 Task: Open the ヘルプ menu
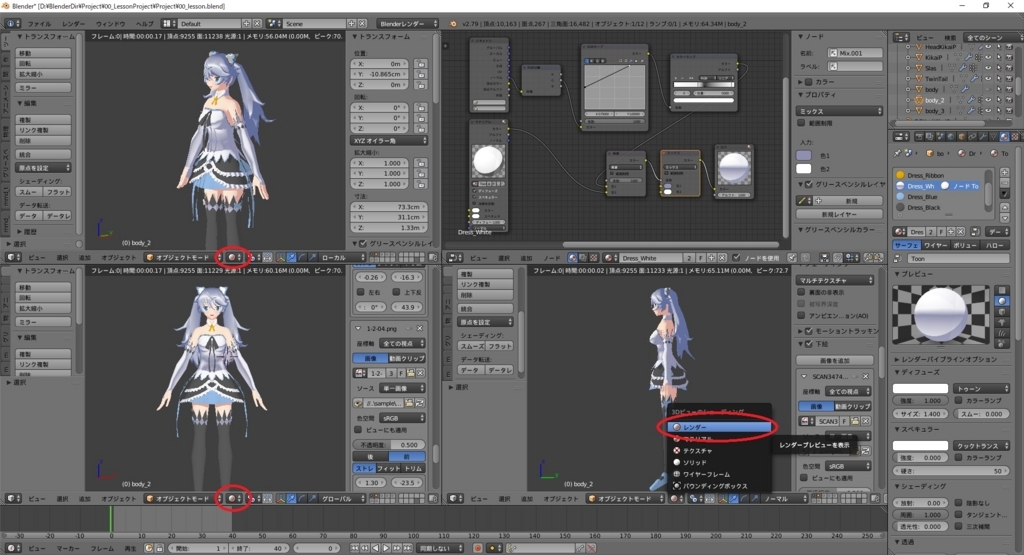pos(144,24)
